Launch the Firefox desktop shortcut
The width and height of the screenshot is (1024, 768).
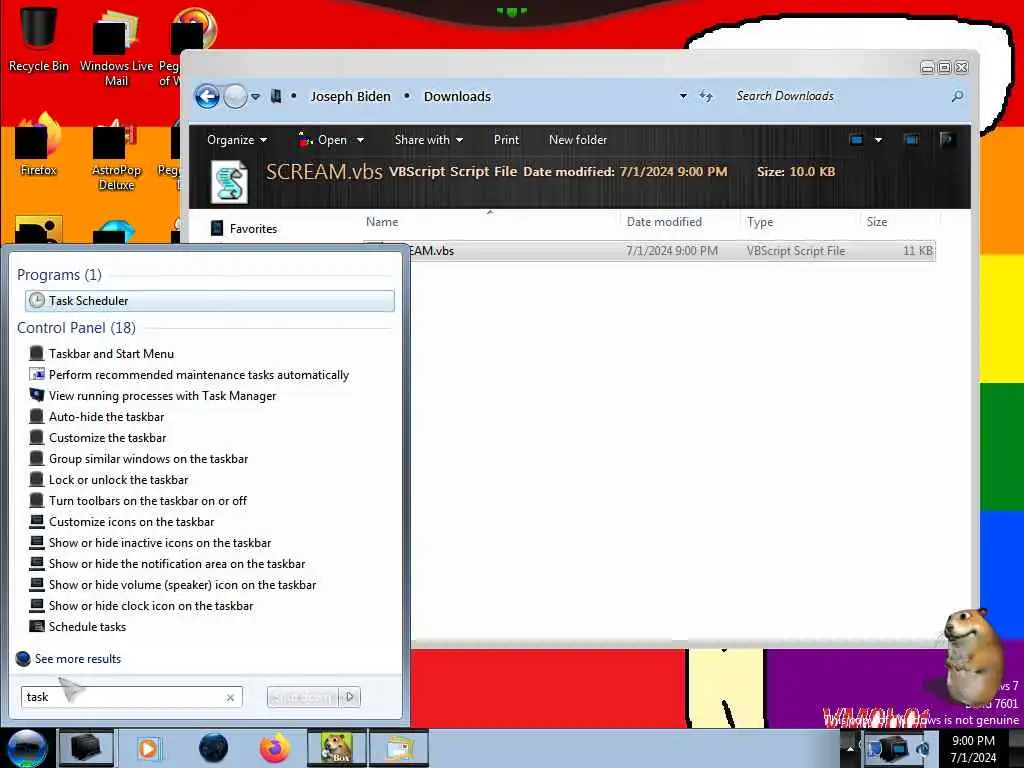click(x=38, y=145)
